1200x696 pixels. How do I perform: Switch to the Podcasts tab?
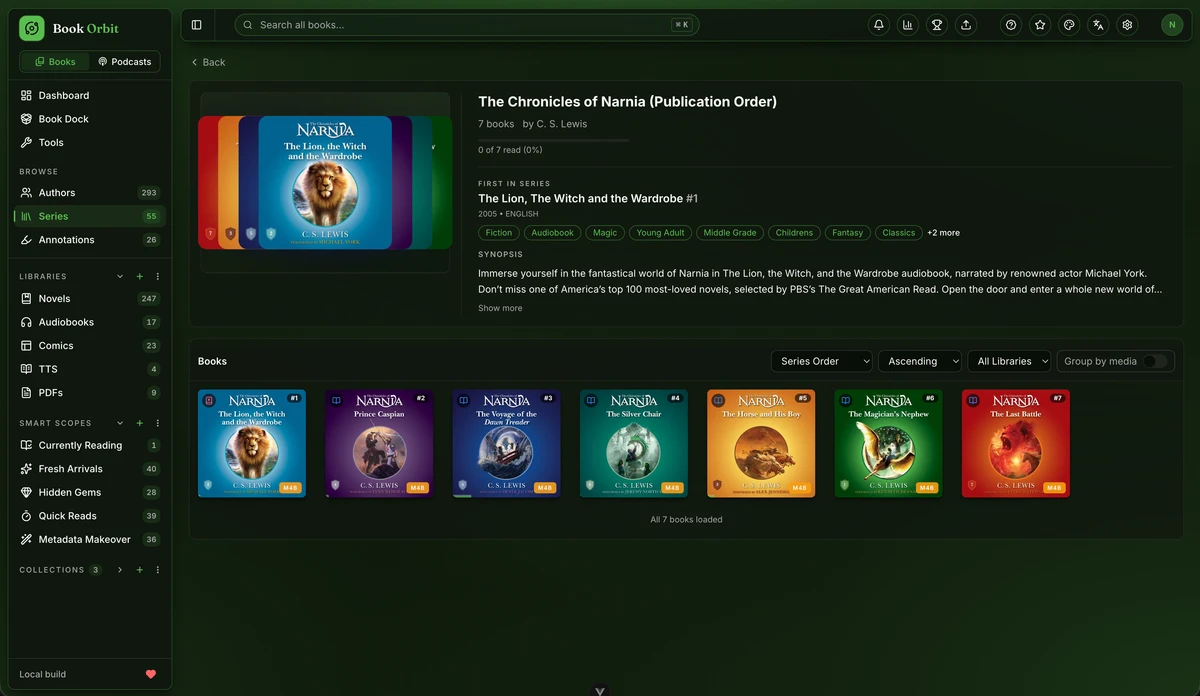[x=124, y=62]
